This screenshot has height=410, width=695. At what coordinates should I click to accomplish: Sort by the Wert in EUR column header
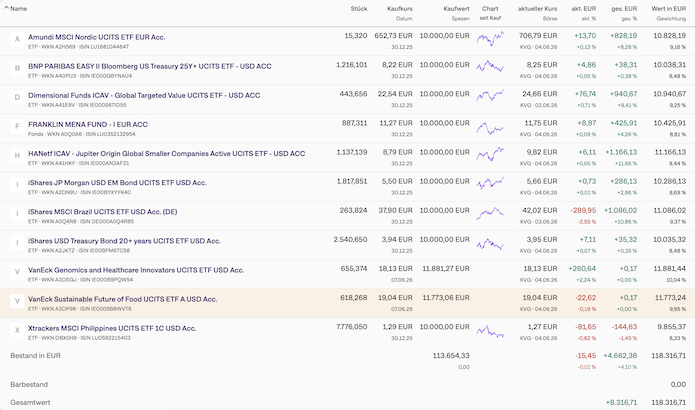pos(668,8)
